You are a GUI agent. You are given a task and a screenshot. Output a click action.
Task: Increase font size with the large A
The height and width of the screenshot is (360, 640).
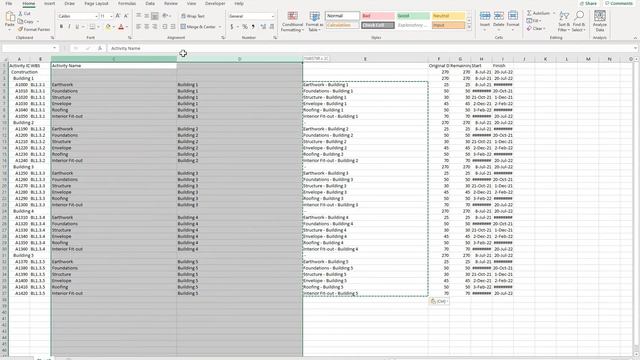pos(118,16)
